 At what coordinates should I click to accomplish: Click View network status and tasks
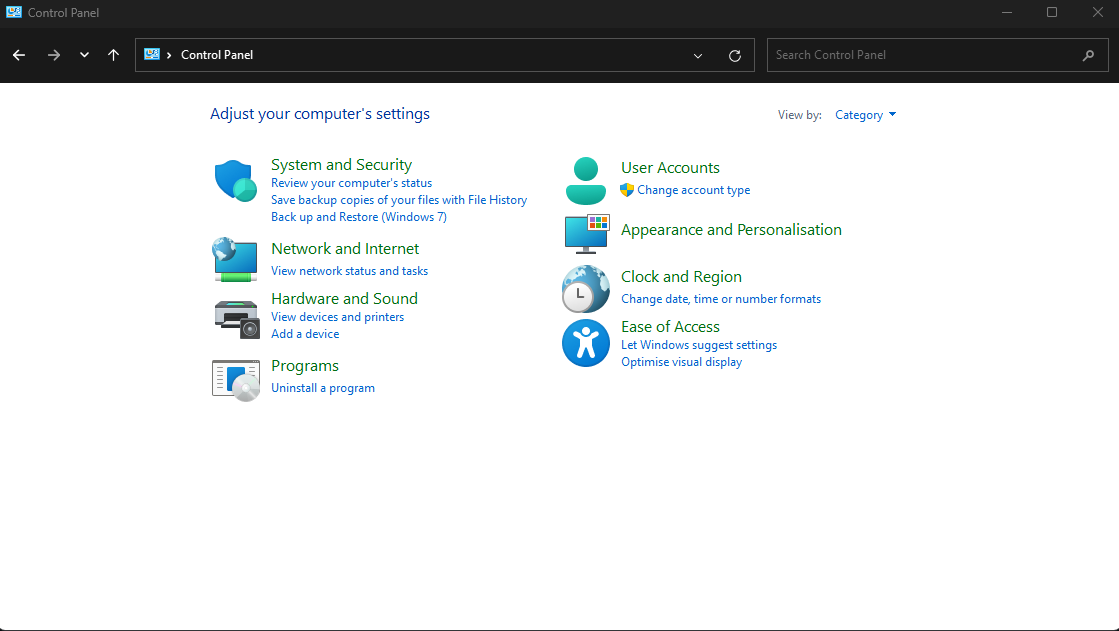point(350,271)
